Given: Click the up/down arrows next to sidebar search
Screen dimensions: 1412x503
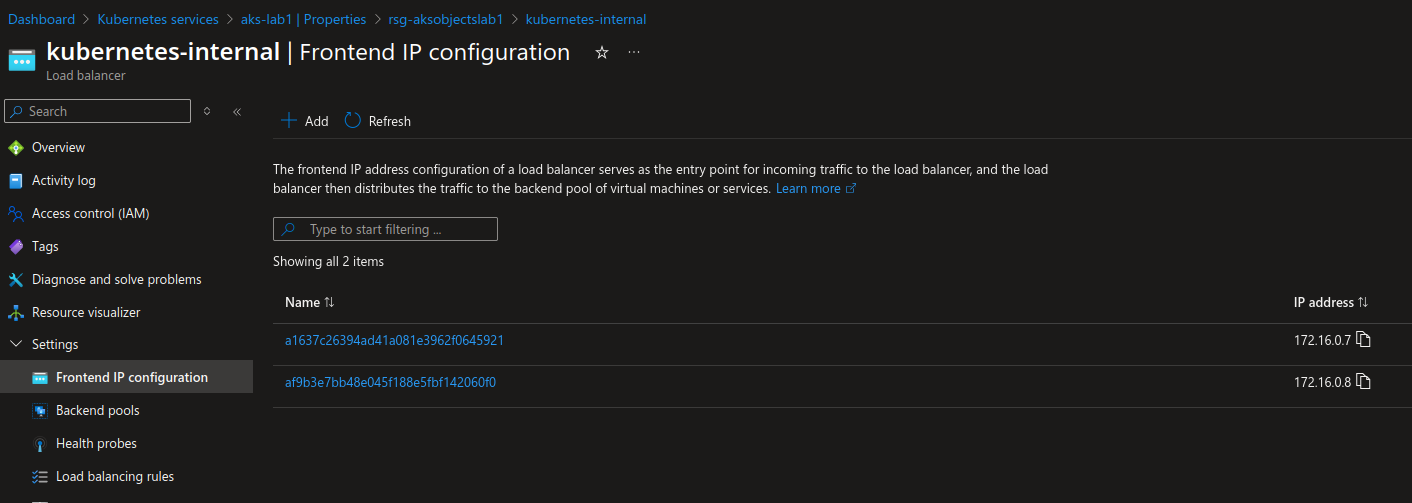Looking at the screenshot, I should pos(207,112).
